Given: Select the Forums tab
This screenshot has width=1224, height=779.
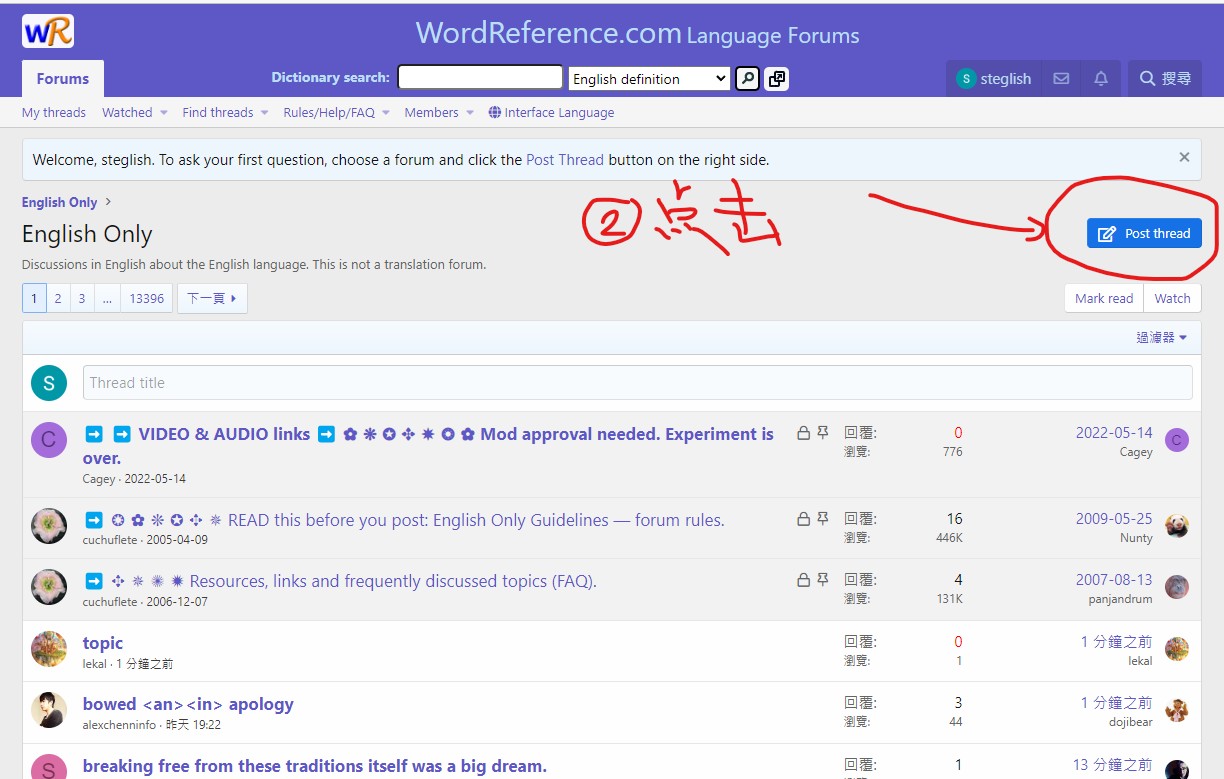Looking at the screenshot, I should point(63,78).
